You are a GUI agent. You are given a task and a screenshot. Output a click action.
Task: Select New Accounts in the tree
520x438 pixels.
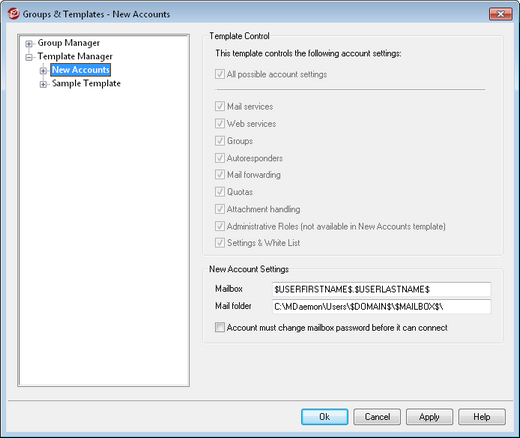(80, 70)
